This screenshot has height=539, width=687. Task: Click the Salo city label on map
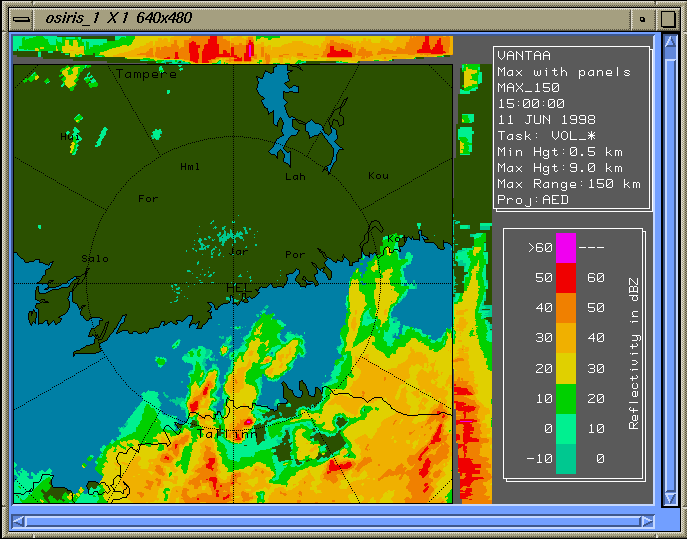[95, 258]
